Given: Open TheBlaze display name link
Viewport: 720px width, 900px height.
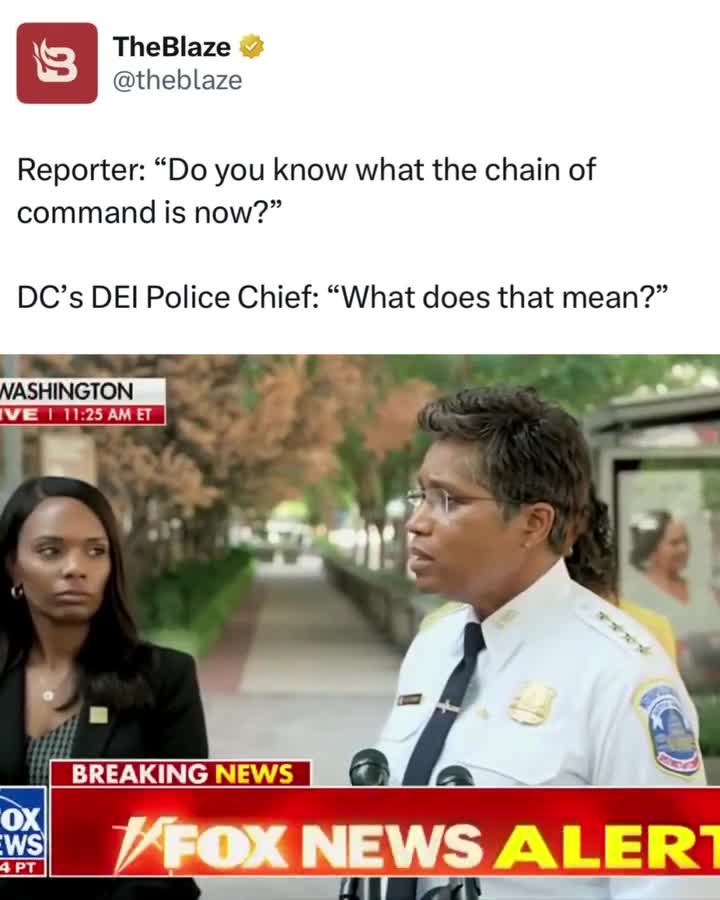Looking at the screenshot, I should coord(172,46).
